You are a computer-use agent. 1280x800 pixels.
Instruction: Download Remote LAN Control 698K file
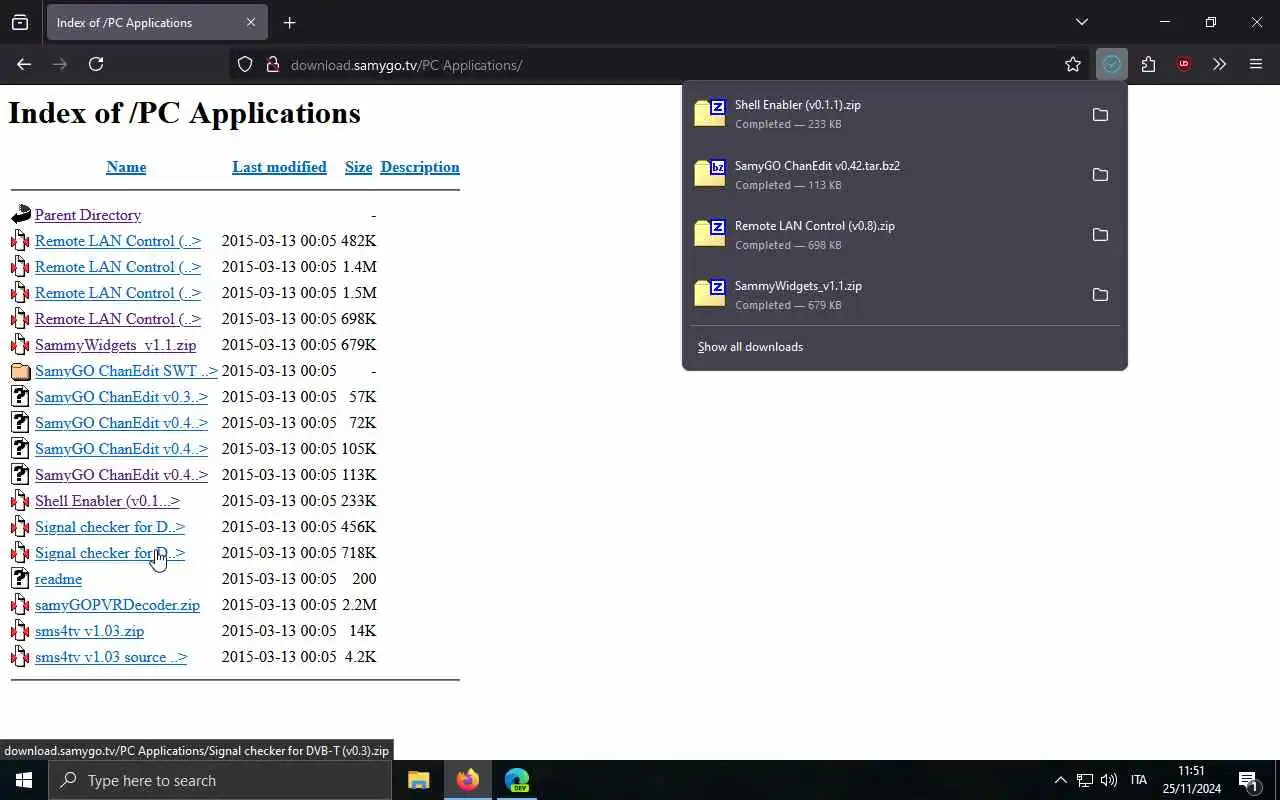118,319
